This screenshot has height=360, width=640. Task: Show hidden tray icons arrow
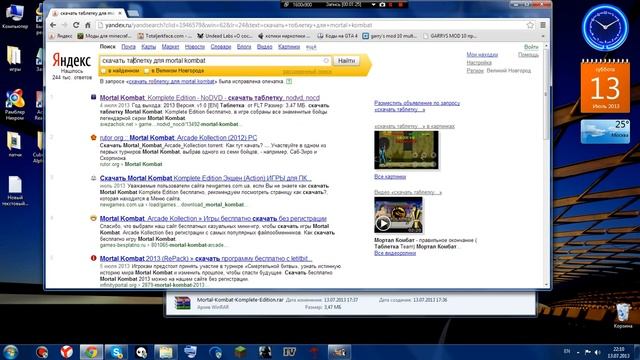pos(578,352)
